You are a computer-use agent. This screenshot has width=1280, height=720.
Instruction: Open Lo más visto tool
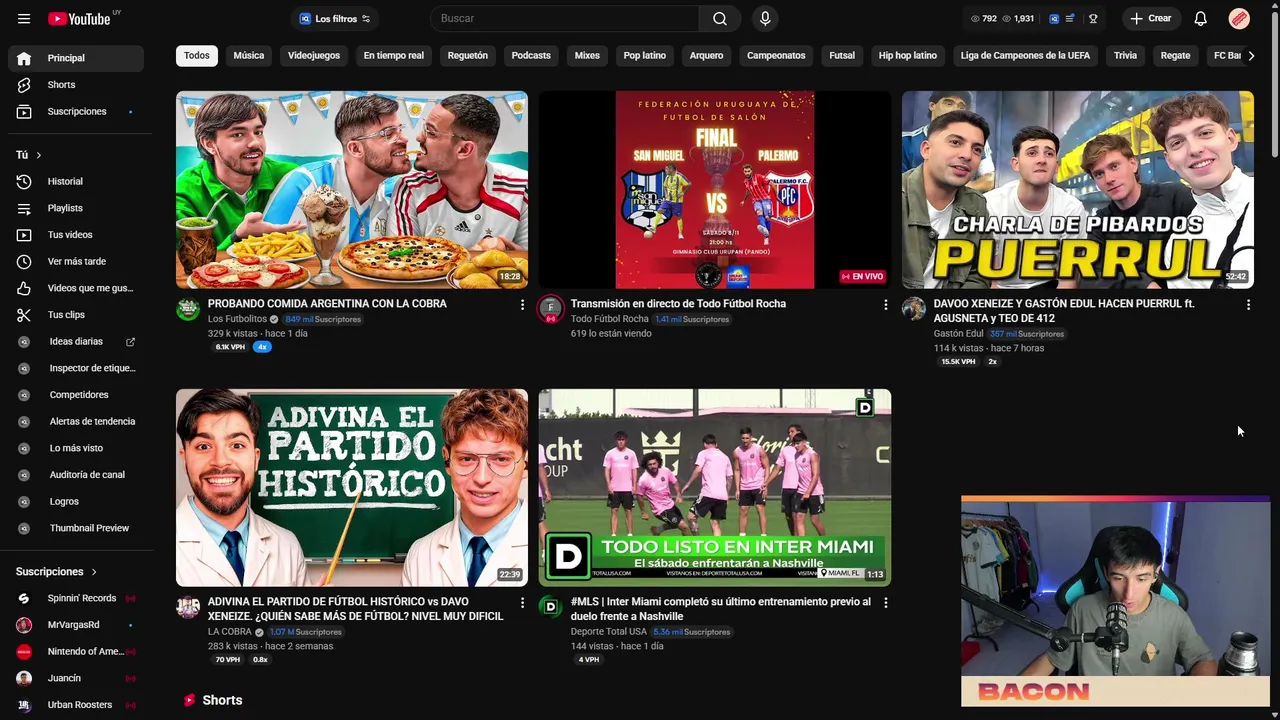[76, 448]
